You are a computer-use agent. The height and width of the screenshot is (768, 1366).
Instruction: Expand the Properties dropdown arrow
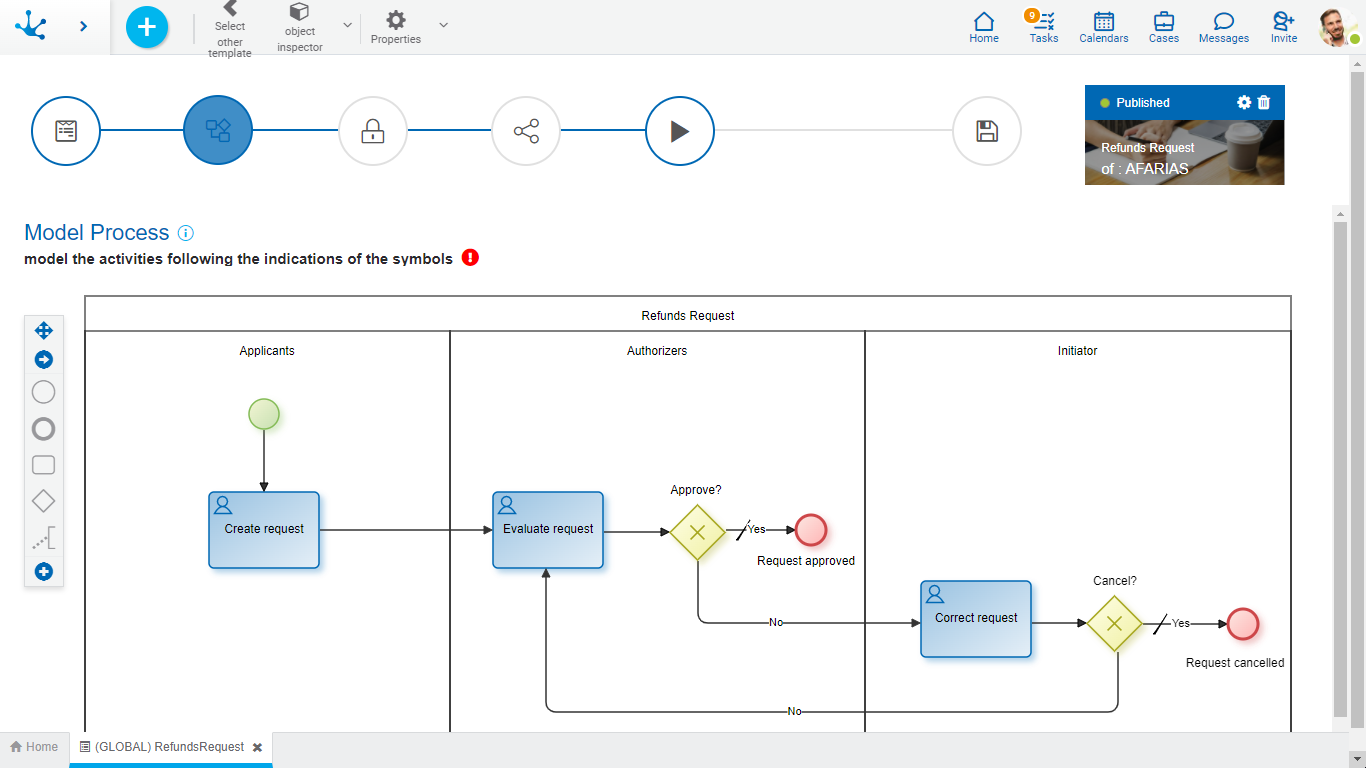443,25
